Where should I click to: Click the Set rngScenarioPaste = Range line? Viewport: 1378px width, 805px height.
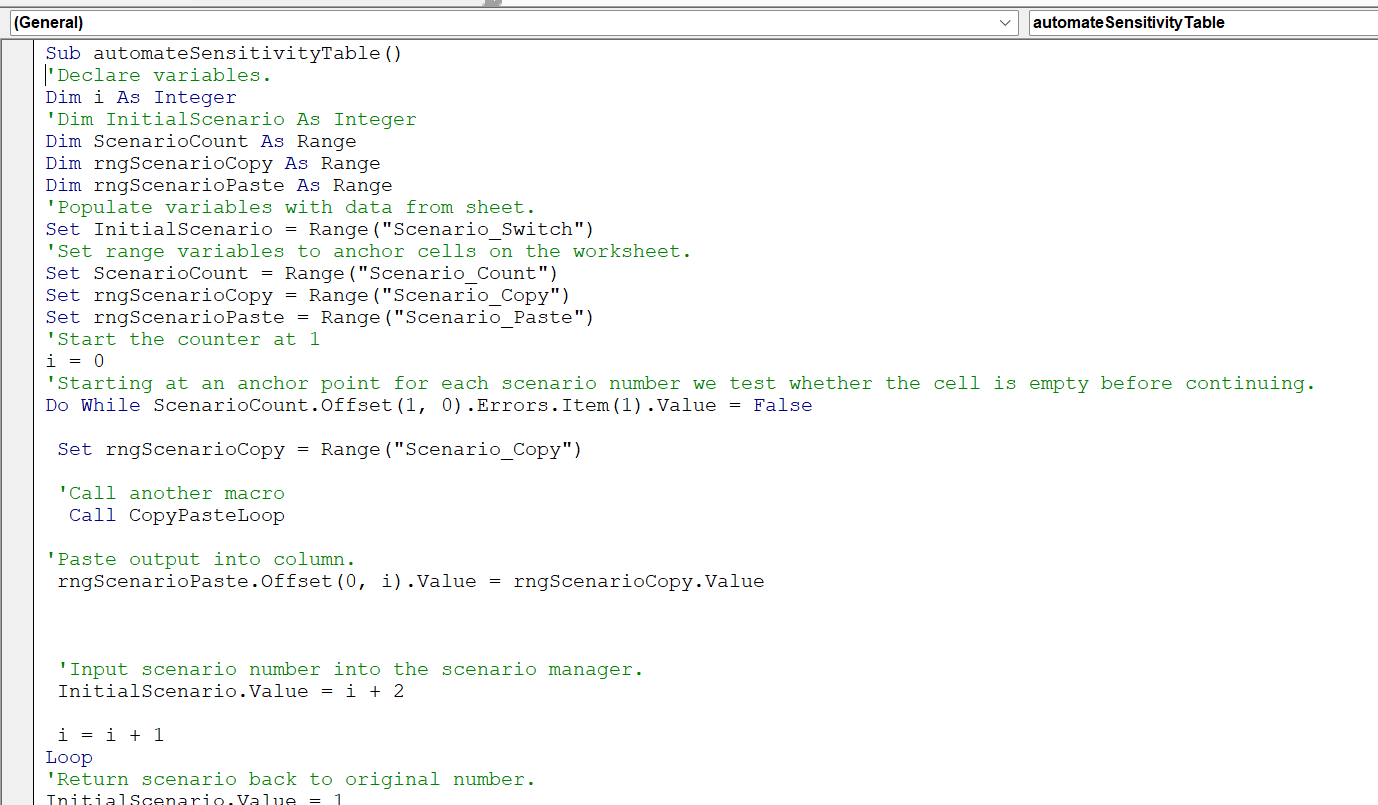320,317
